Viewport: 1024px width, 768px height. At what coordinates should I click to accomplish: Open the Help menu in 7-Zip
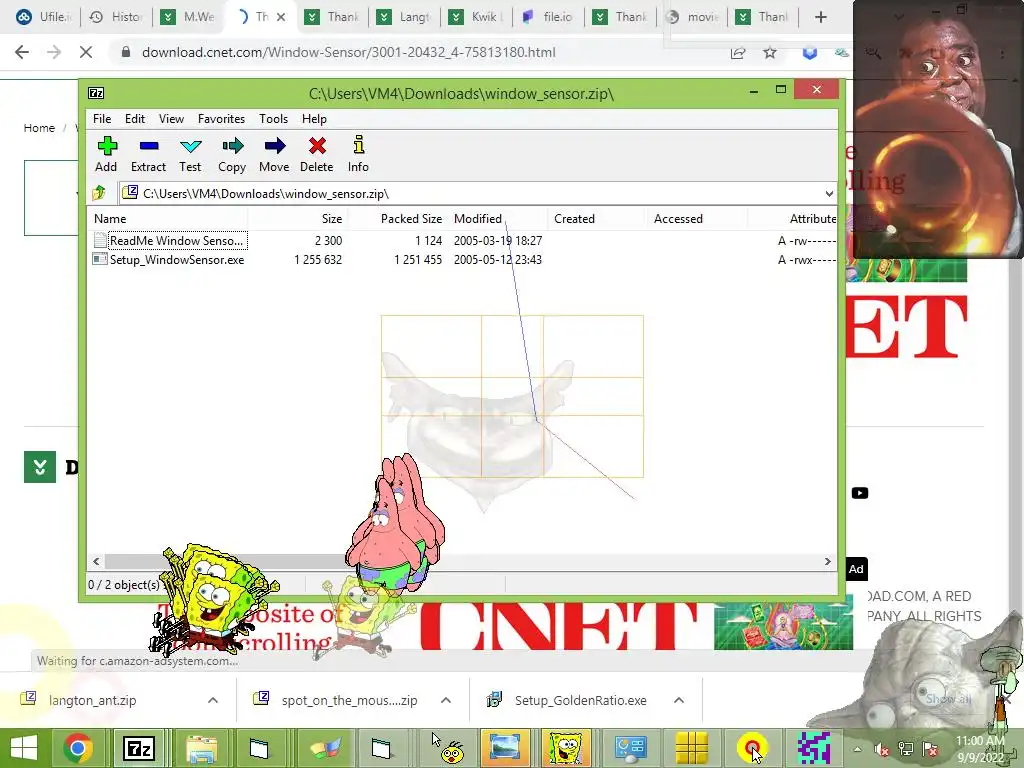pyautogui.click(x=314, y=119)
